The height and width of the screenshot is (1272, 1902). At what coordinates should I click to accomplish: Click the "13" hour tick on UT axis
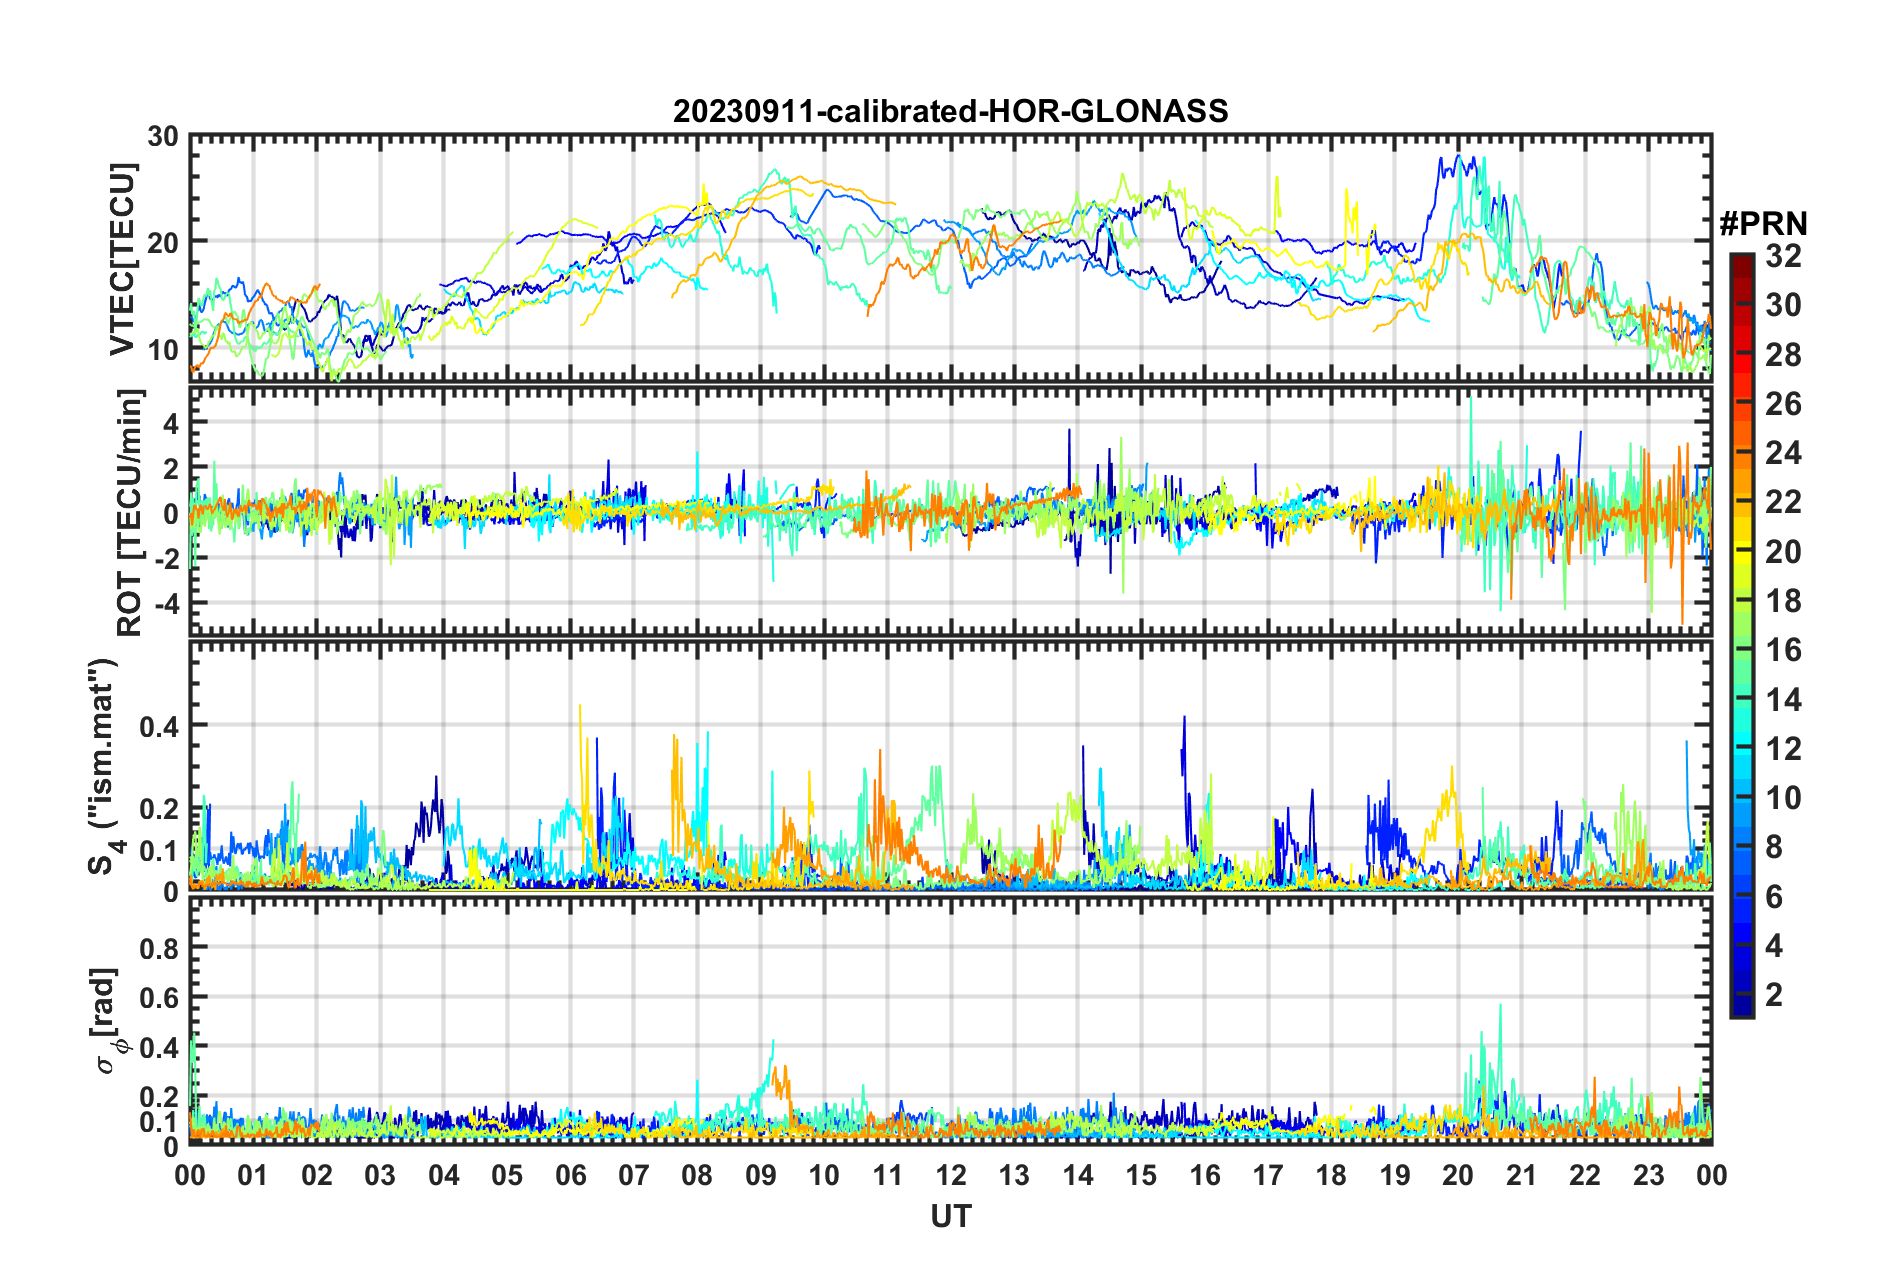(1014, 1175)
